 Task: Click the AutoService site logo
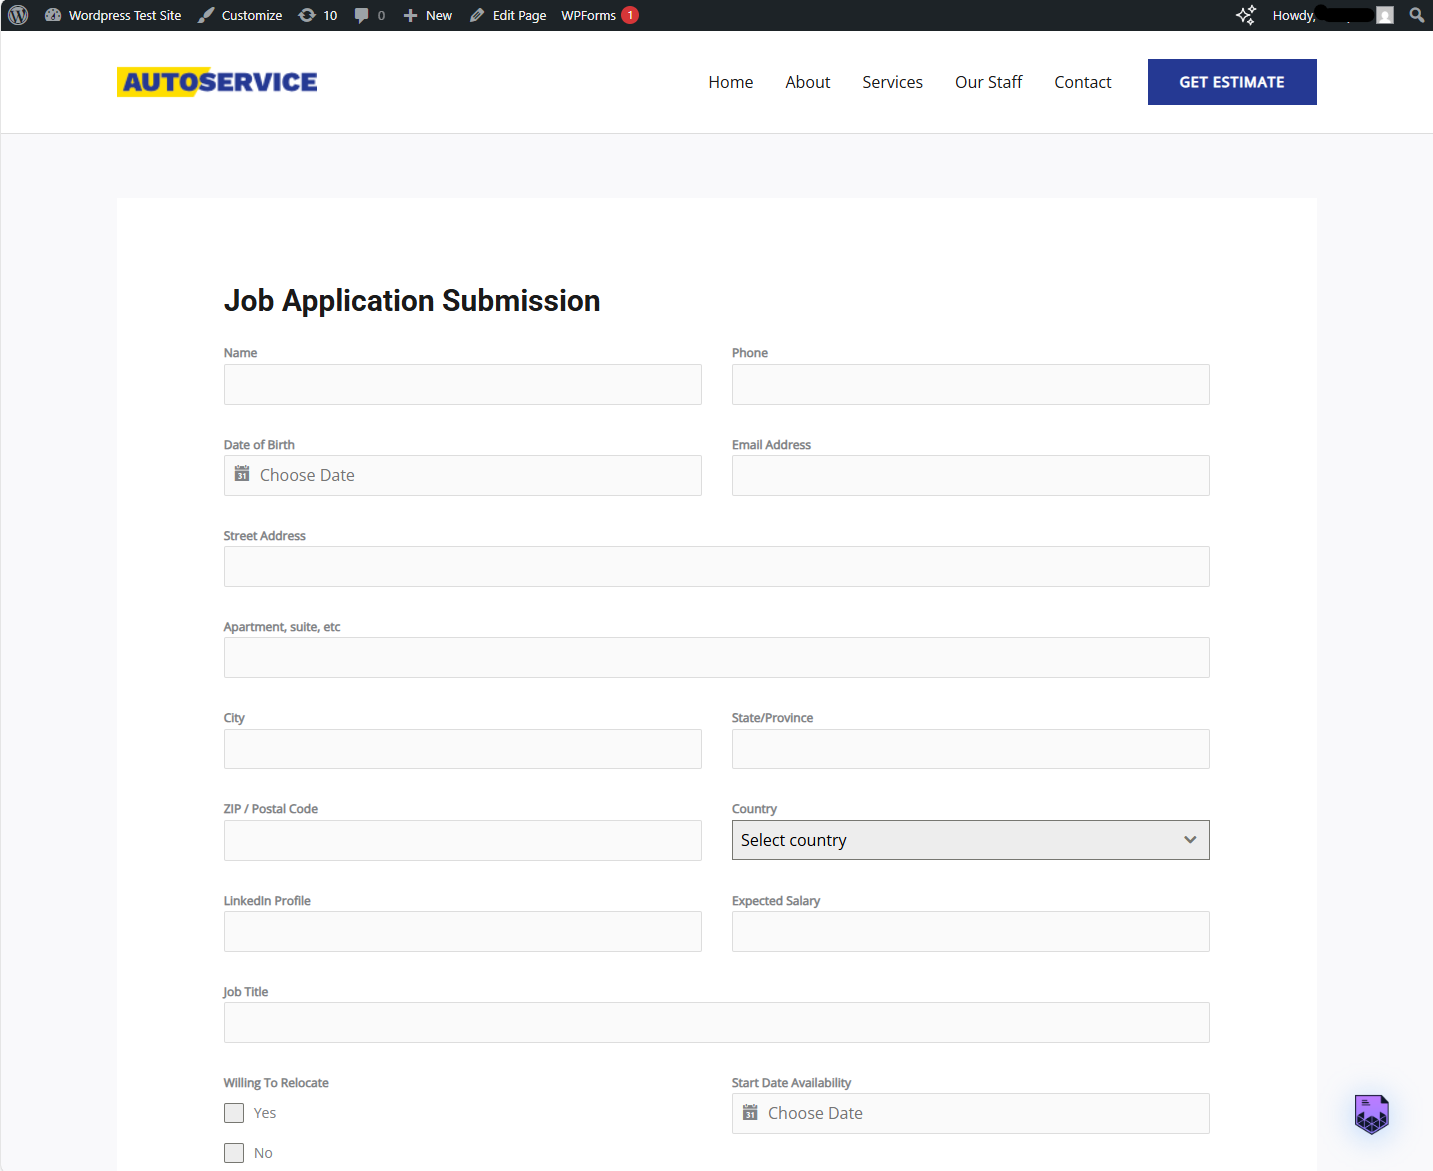[217, 82]
